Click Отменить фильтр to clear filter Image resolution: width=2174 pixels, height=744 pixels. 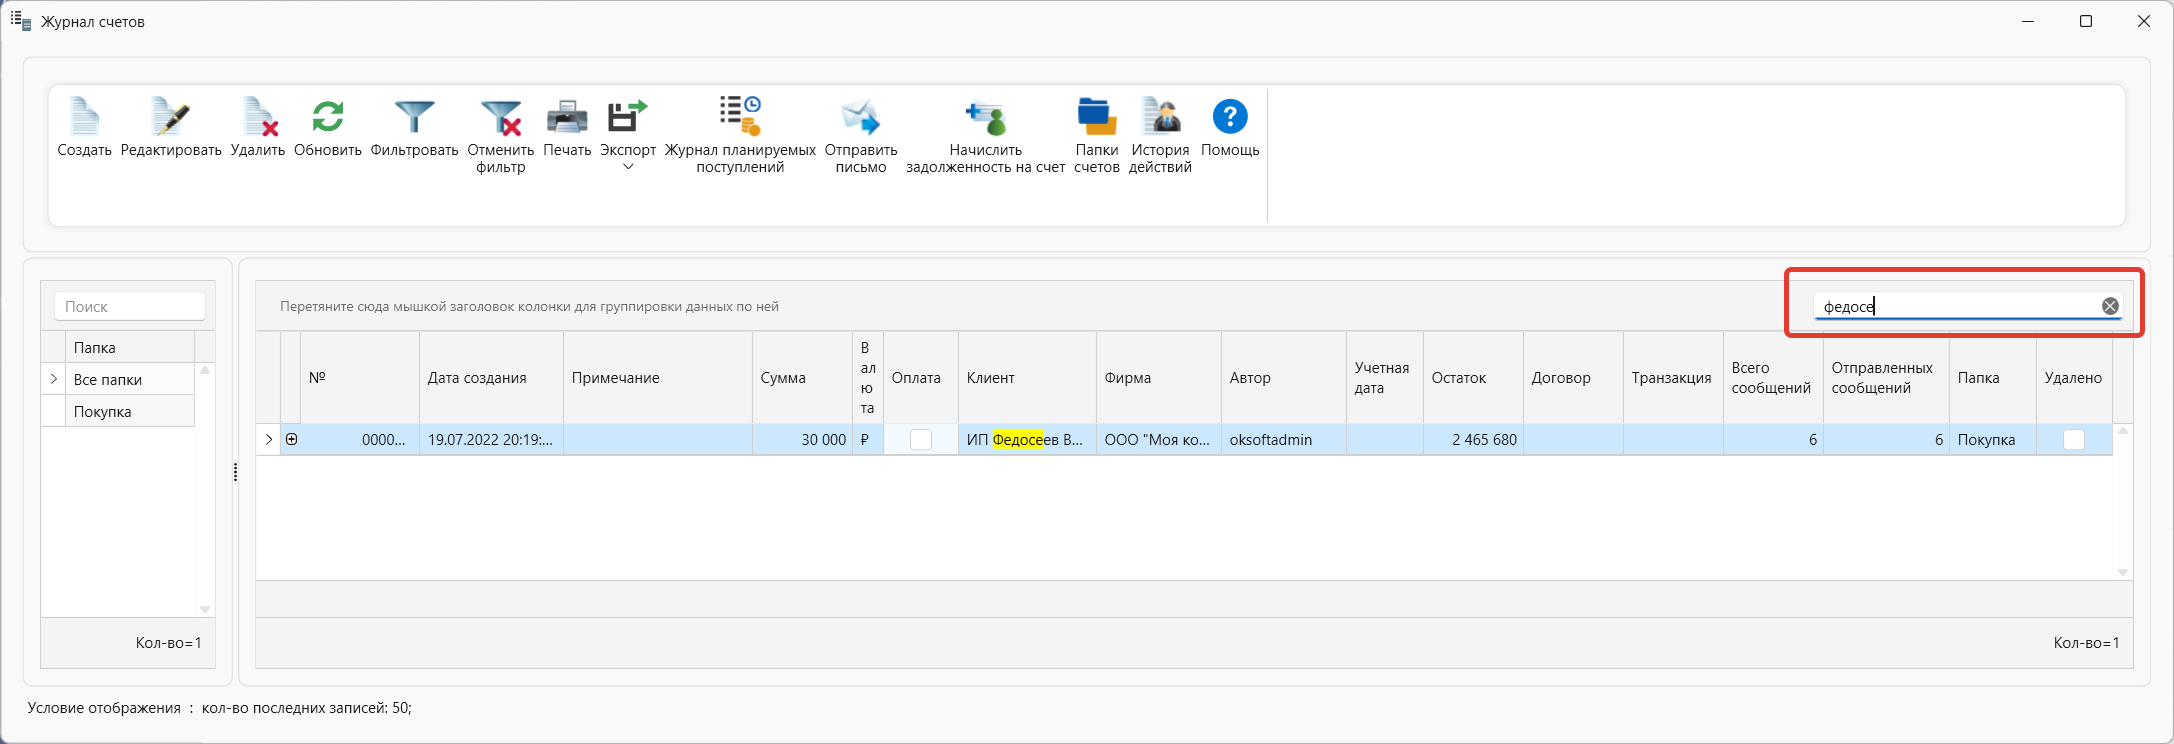tap(501, 118)
